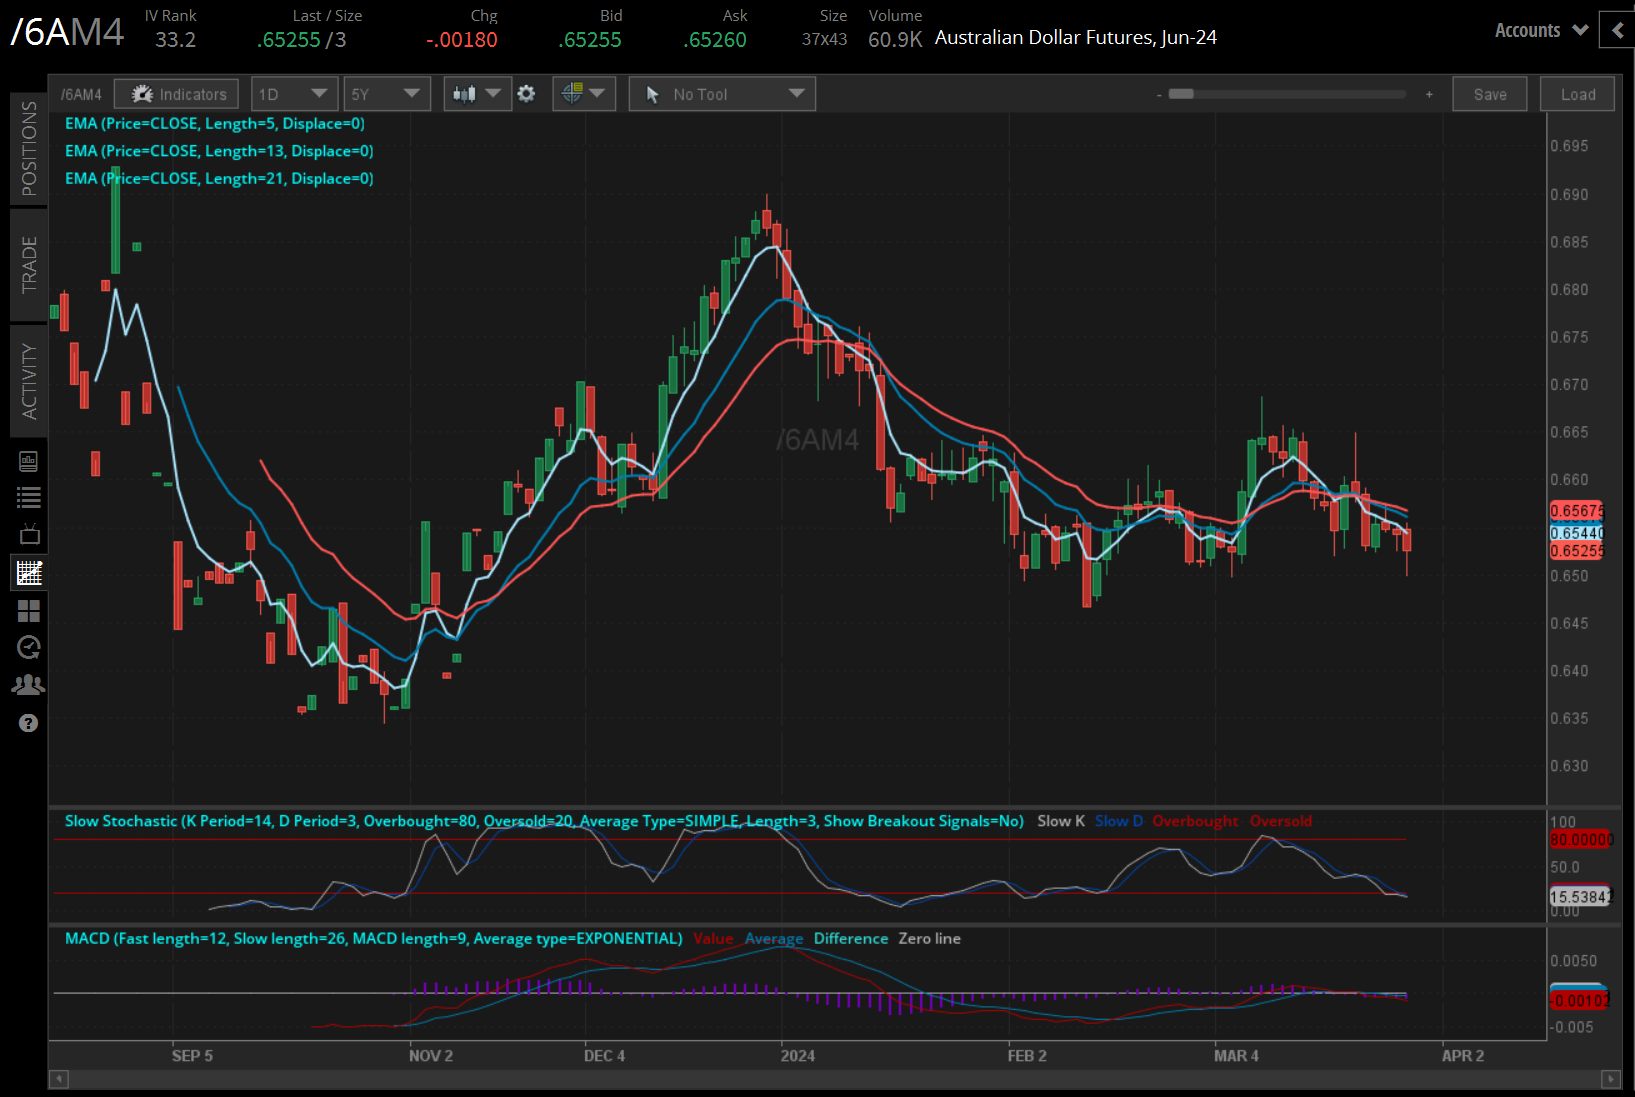
Task: Select the chart grid icon in sidebar
Action: (29, 572)
